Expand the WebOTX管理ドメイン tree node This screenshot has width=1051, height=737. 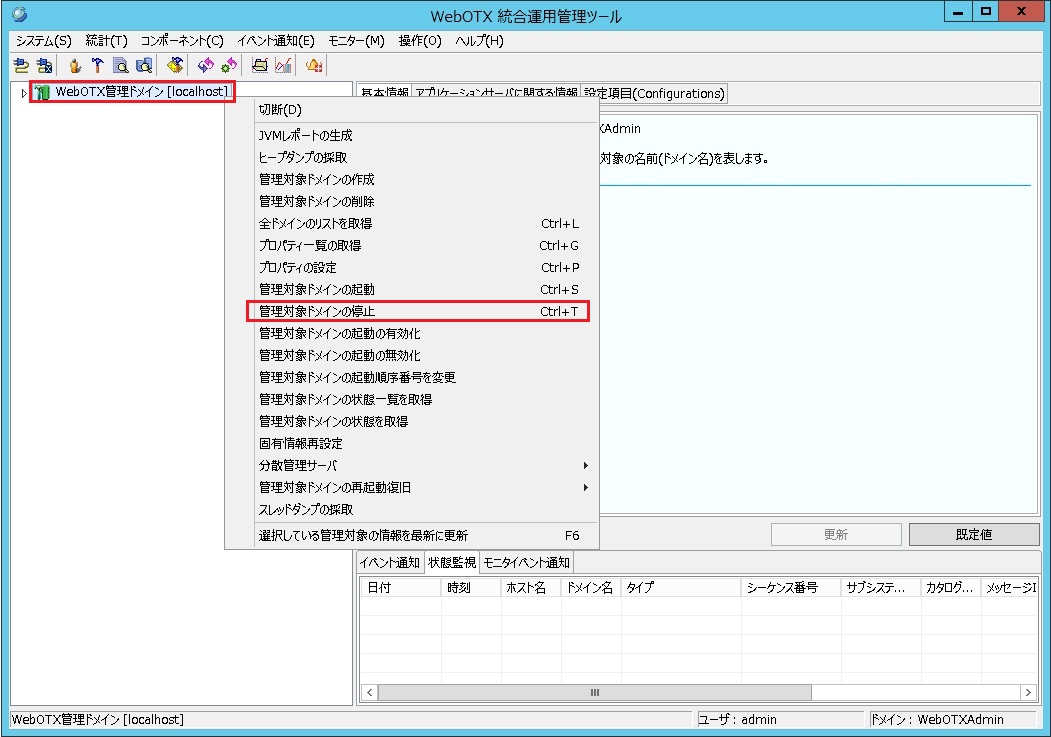tap(22, 91)
